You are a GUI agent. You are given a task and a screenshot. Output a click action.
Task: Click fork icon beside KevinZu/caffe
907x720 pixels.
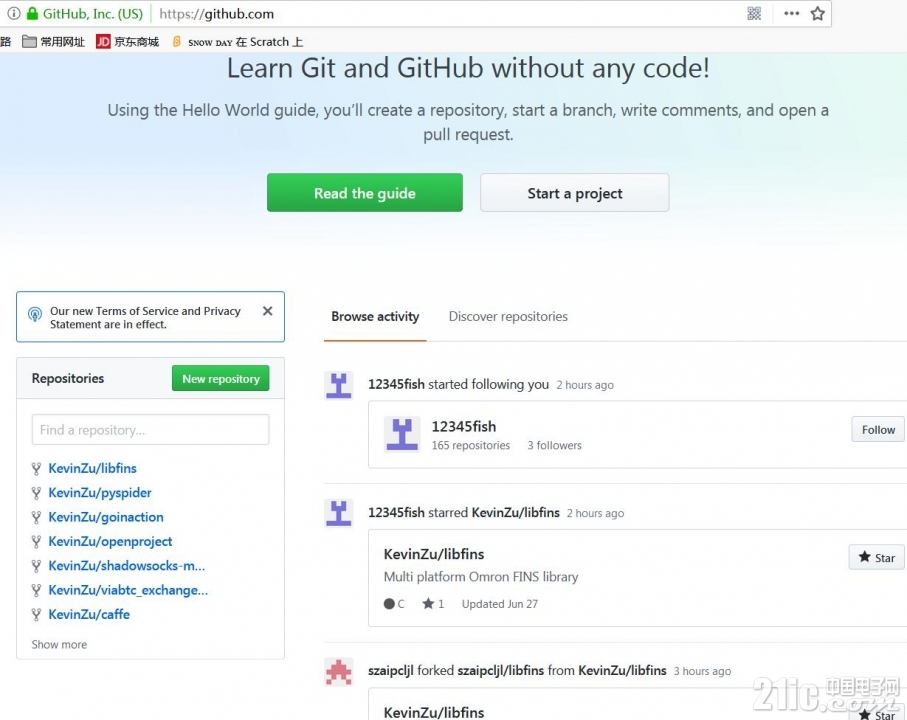pos(36,614)
